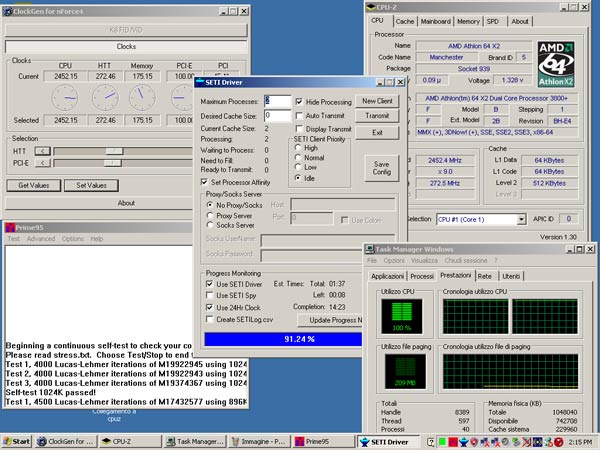Click the green square CPU tray icon
Viewport: 600px width, 450px height.
442,442
